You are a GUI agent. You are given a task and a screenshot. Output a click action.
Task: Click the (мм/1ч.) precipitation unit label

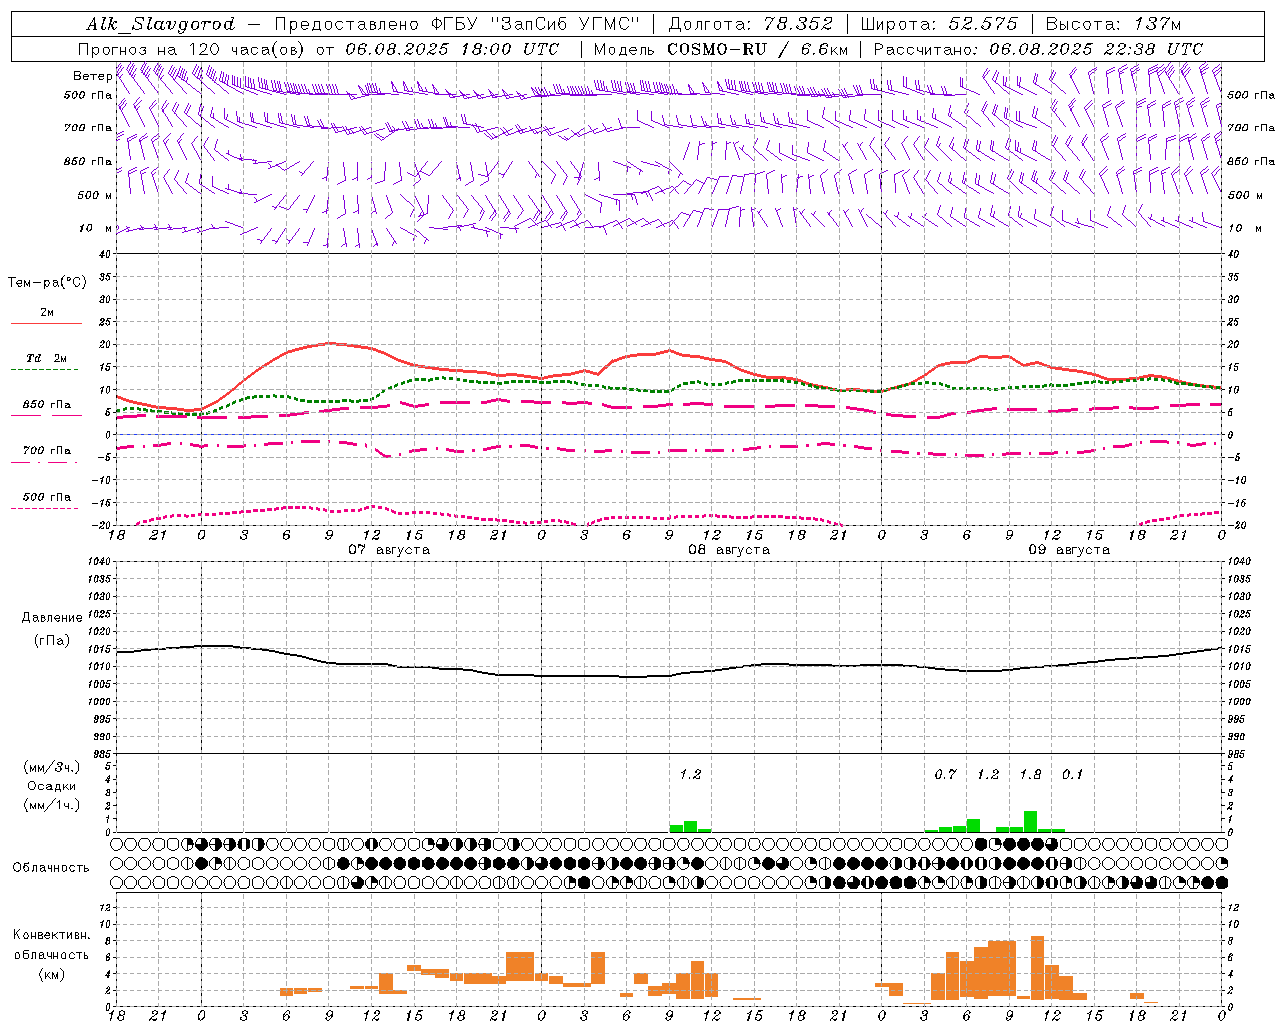tap(52, 805)
